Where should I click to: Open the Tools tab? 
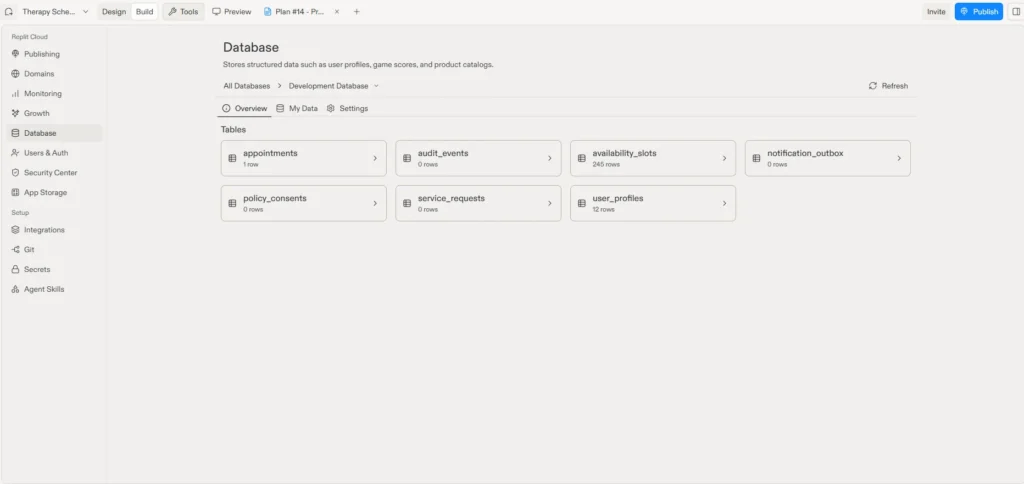[184, 12]
